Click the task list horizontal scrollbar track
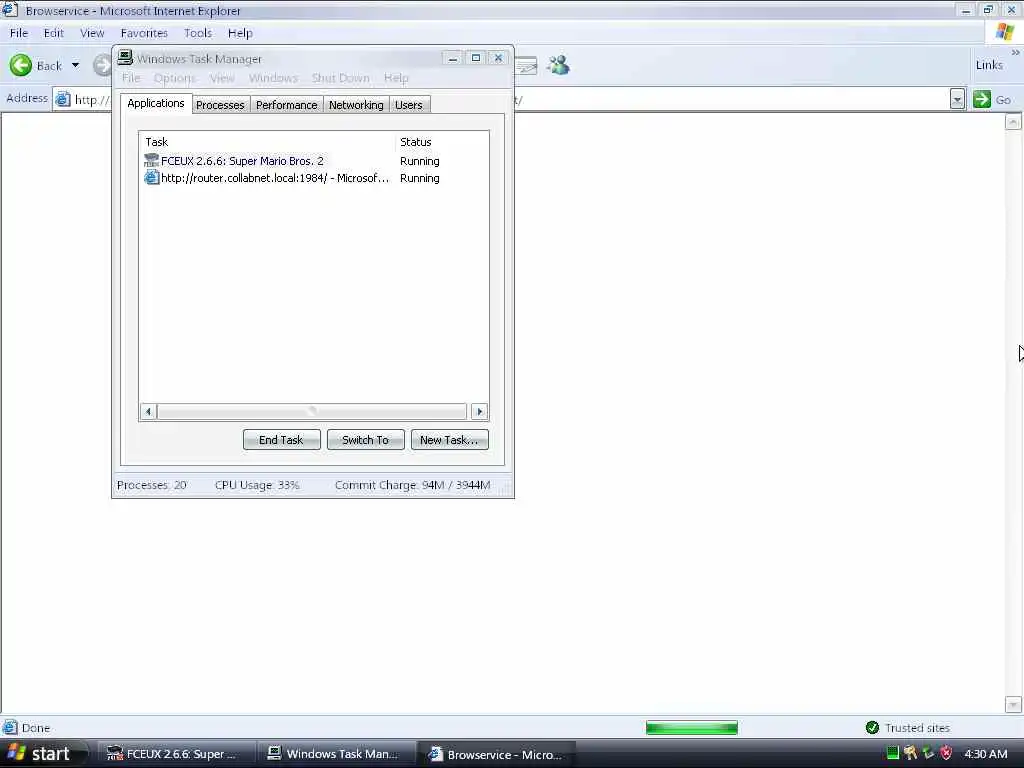Image resolution: width=1024 pixels, height=768 pixels. [x=312, y=411]
